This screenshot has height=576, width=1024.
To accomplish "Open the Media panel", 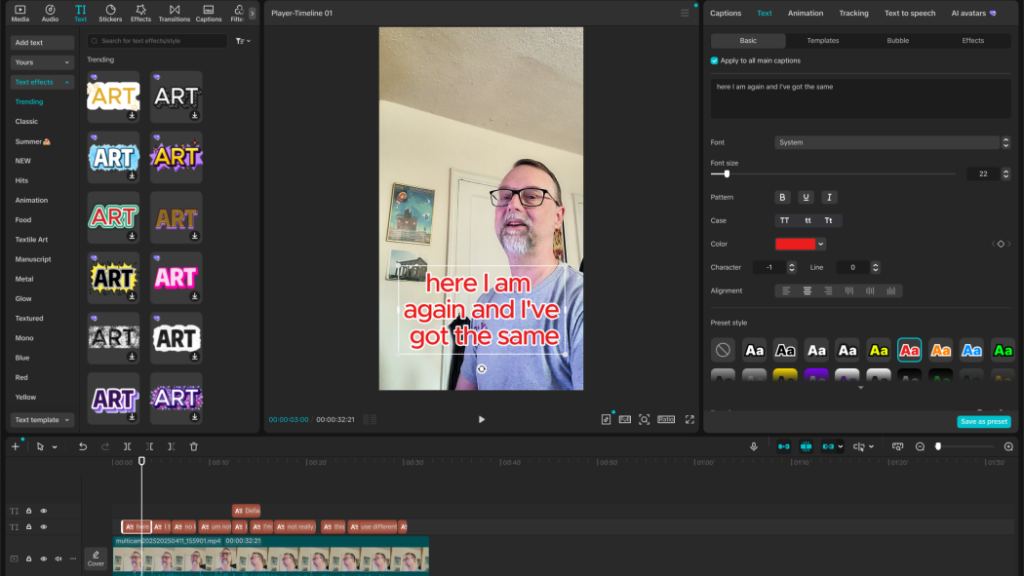I will tap(20, 13).
